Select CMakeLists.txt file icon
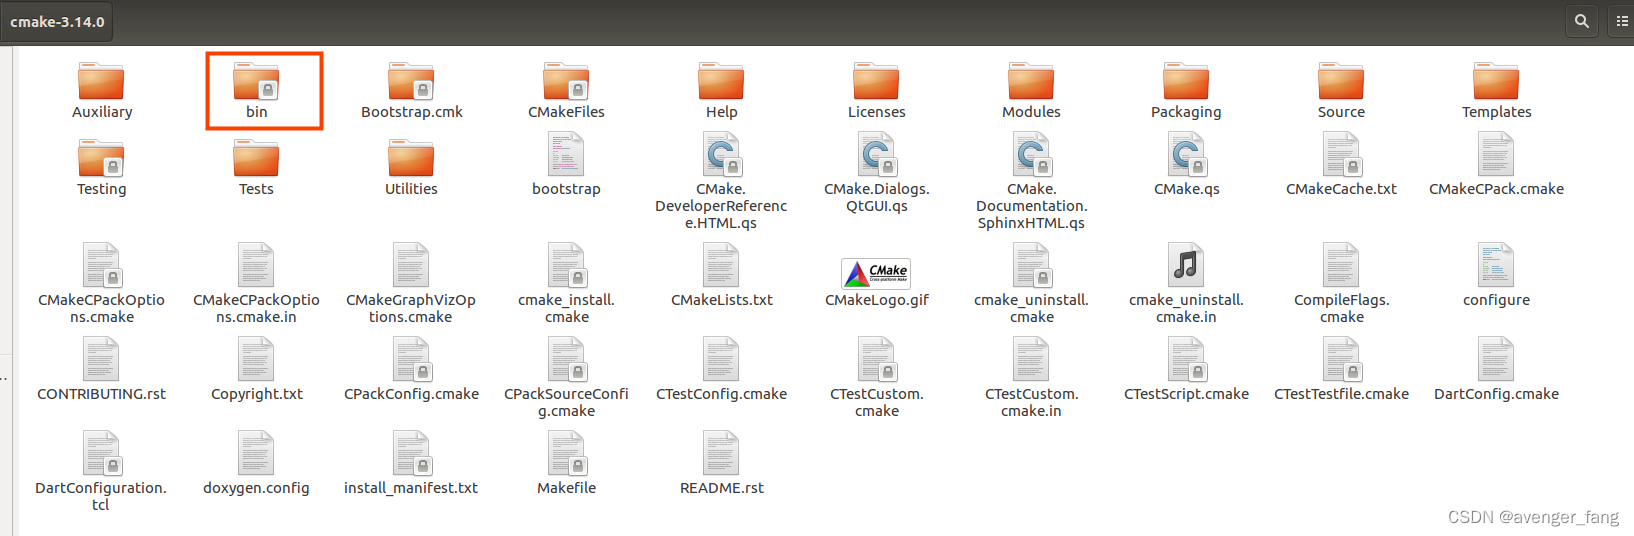1634x536 pixels. point(721,265)
